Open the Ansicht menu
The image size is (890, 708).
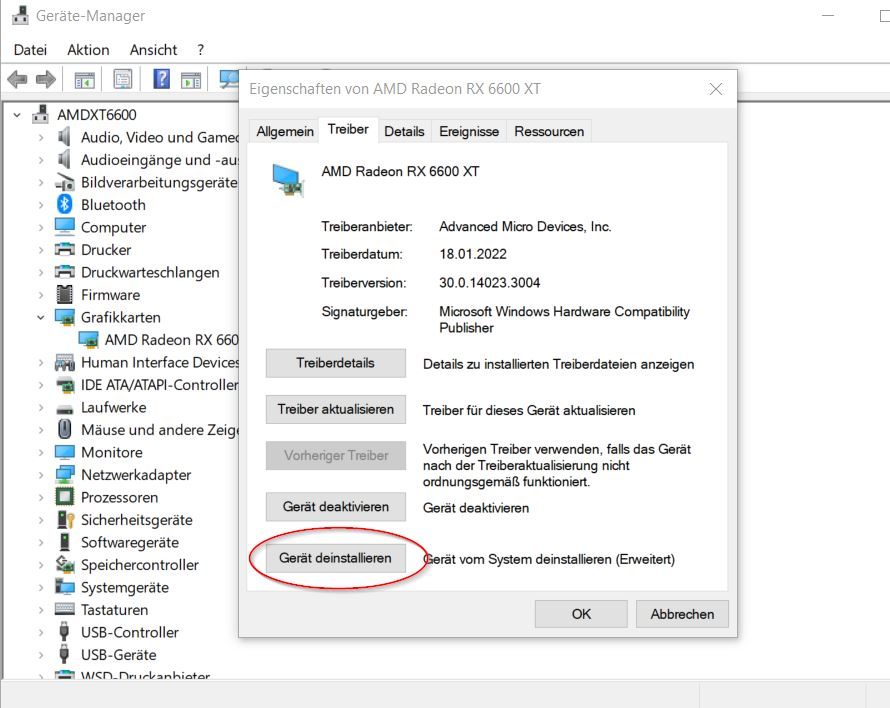[153, 50]
